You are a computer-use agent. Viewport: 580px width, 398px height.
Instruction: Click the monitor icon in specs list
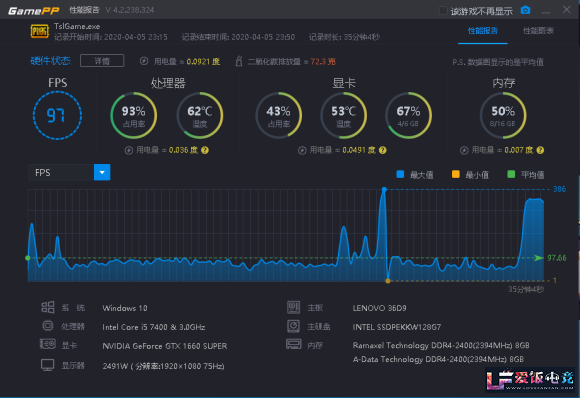point(48,365)
